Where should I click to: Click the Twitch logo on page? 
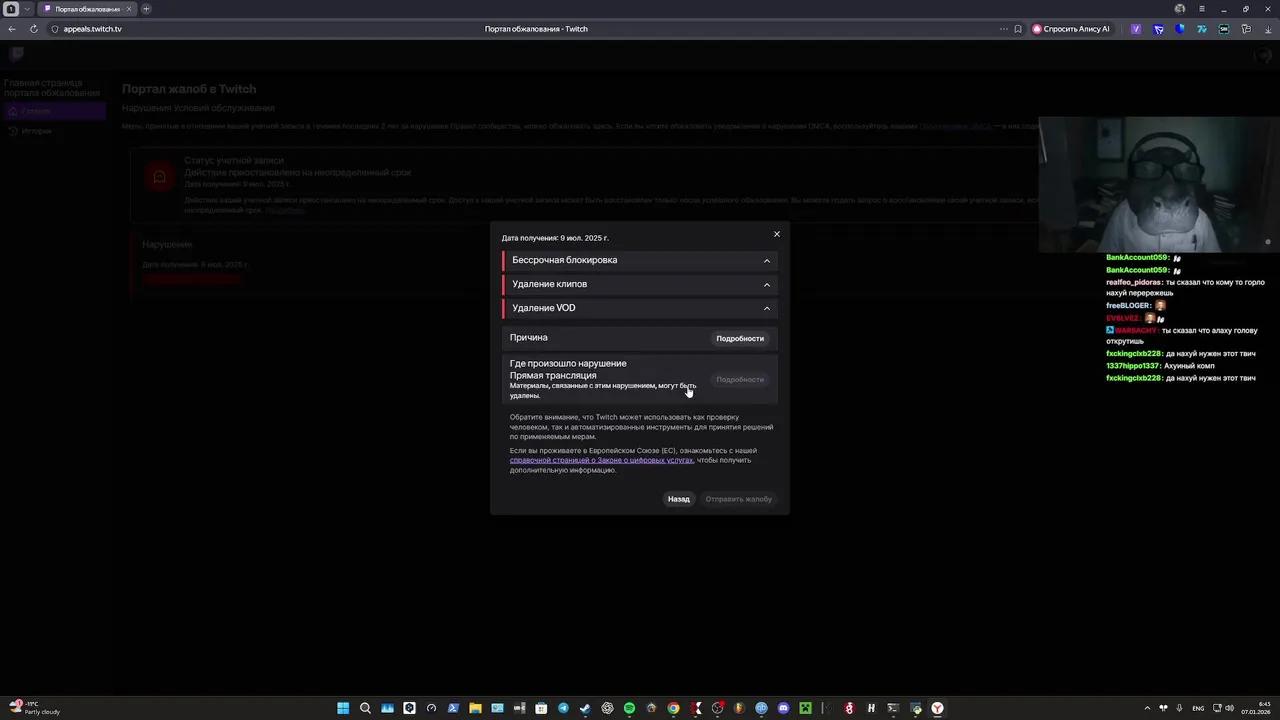(17, 54)
